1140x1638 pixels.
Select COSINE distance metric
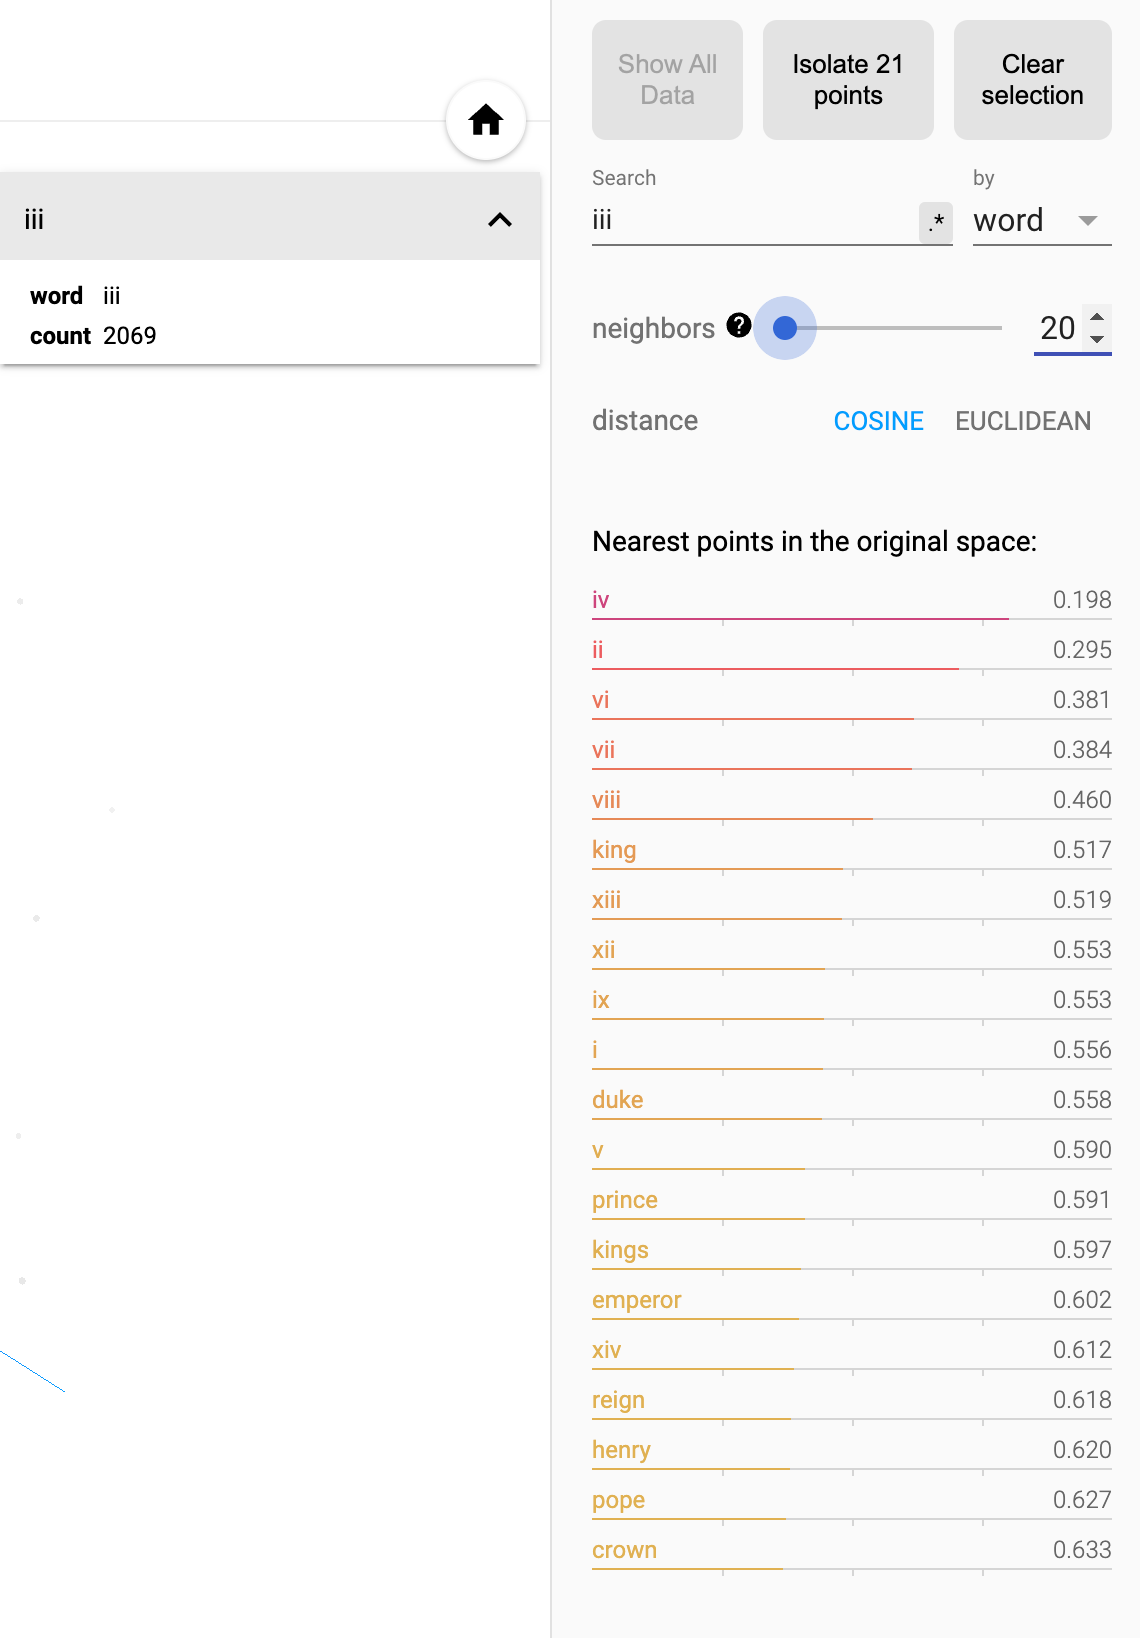(878, 421)
